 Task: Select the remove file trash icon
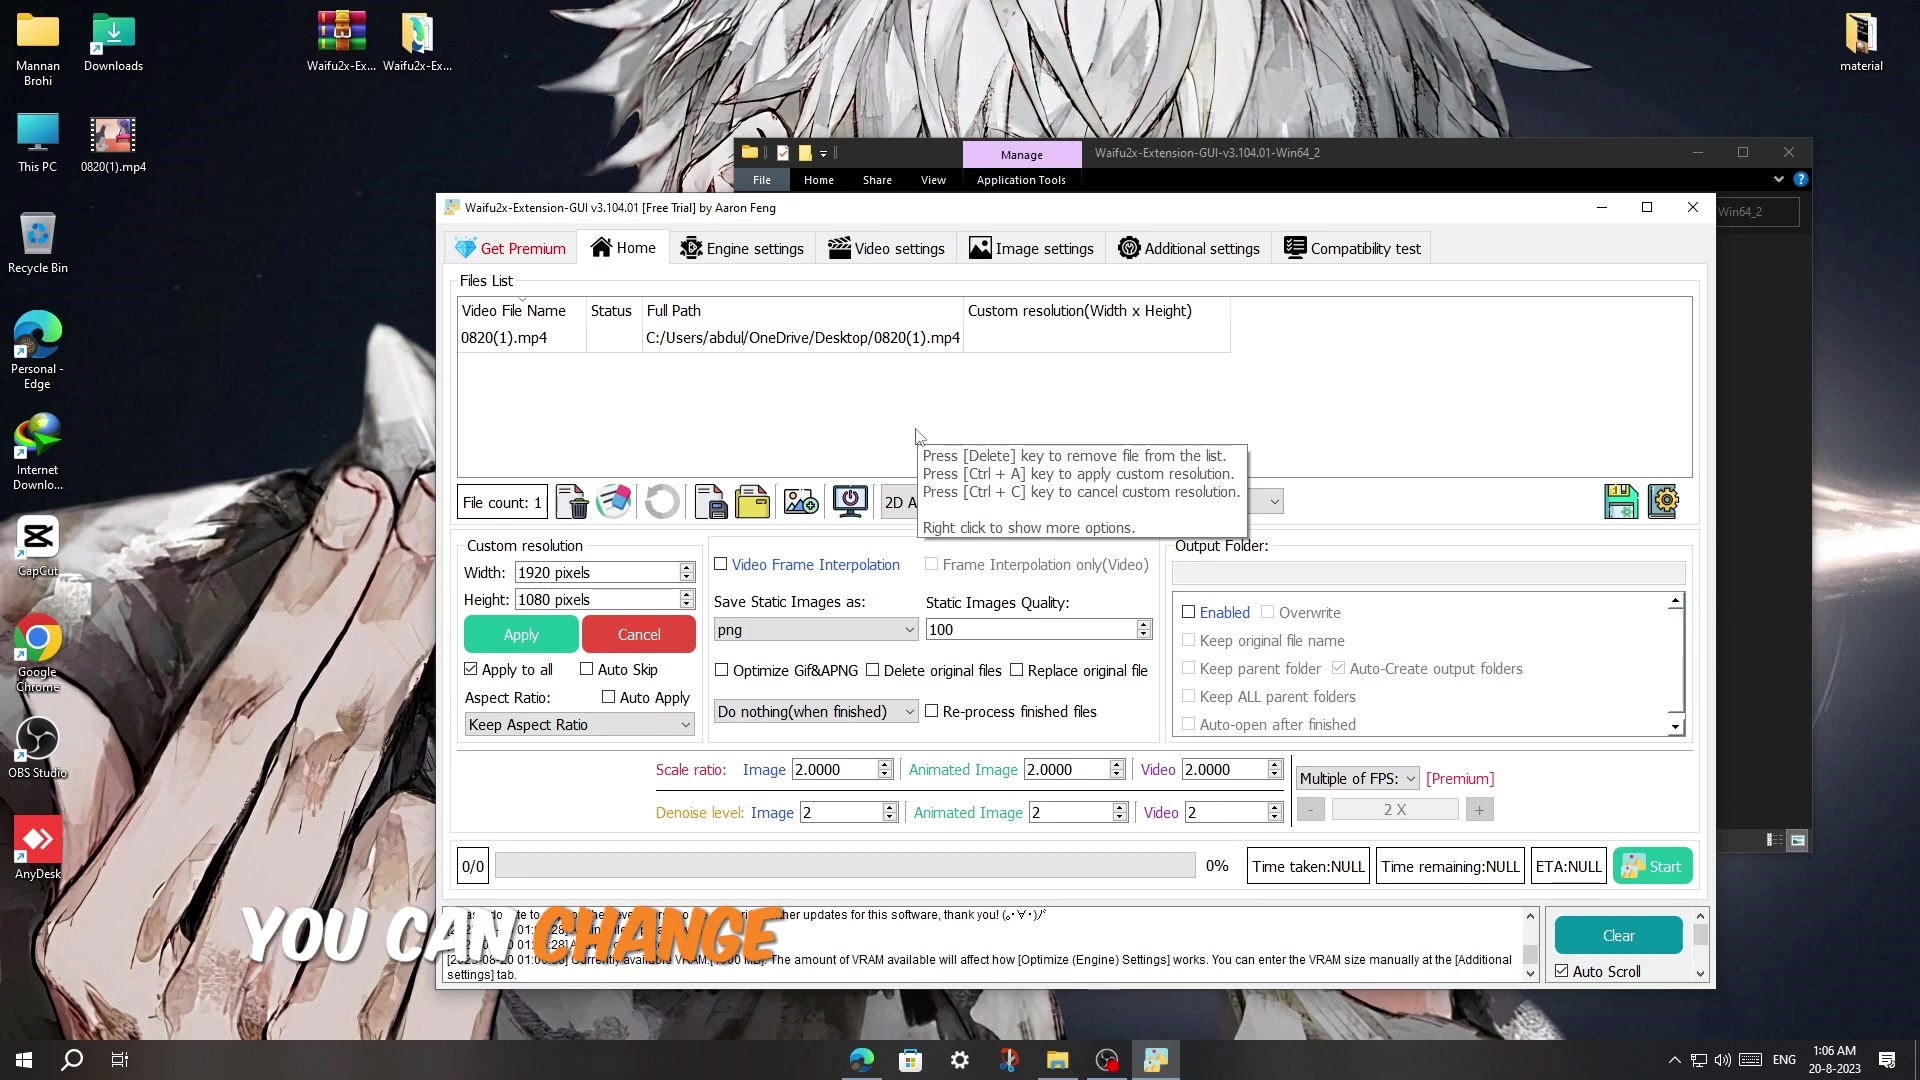571,502
